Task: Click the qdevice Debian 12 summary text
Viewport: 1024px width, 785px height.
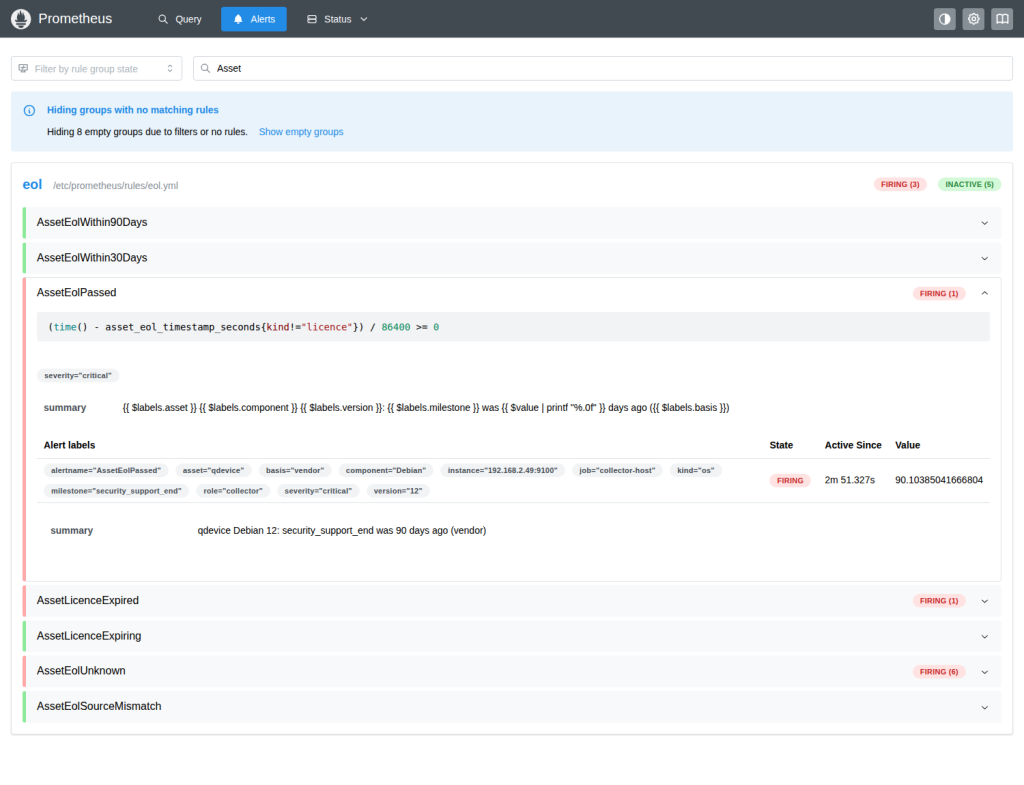Action: tap(342, 530)
